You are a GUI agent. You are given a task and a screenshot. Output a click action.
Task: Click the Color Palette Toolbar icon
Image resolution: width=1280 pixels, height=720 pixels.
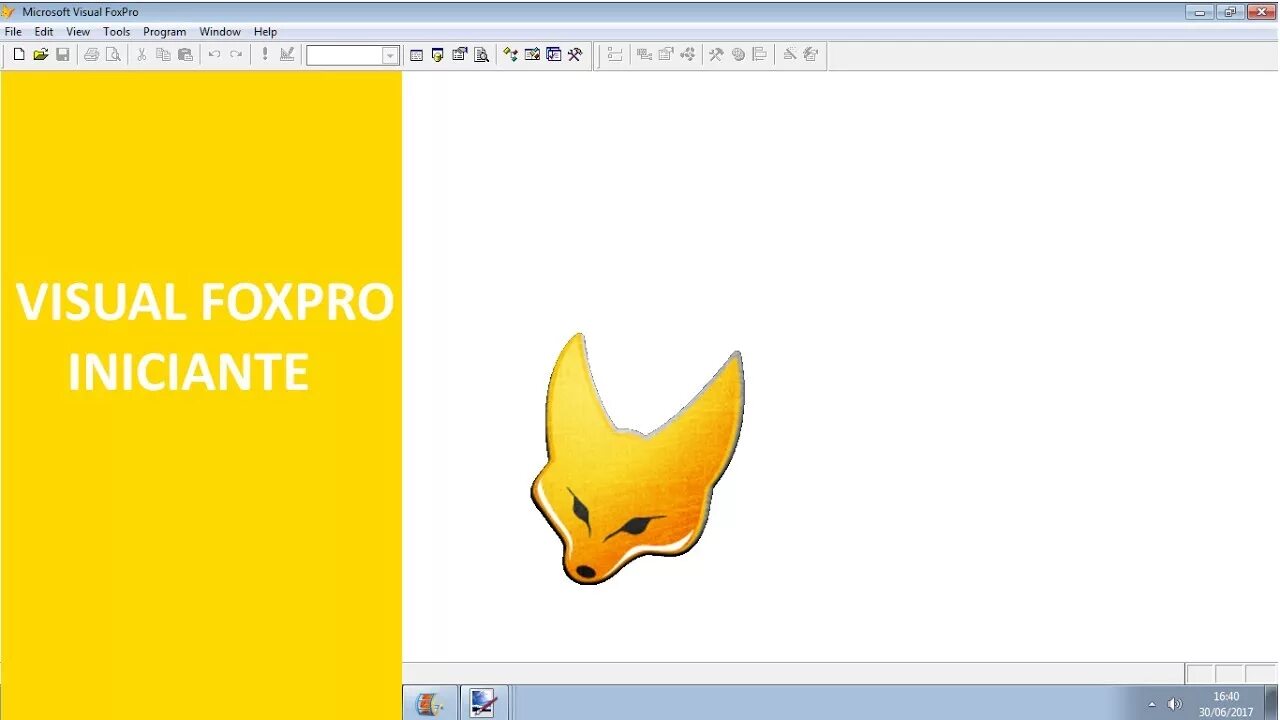click(x=738, y=55)
